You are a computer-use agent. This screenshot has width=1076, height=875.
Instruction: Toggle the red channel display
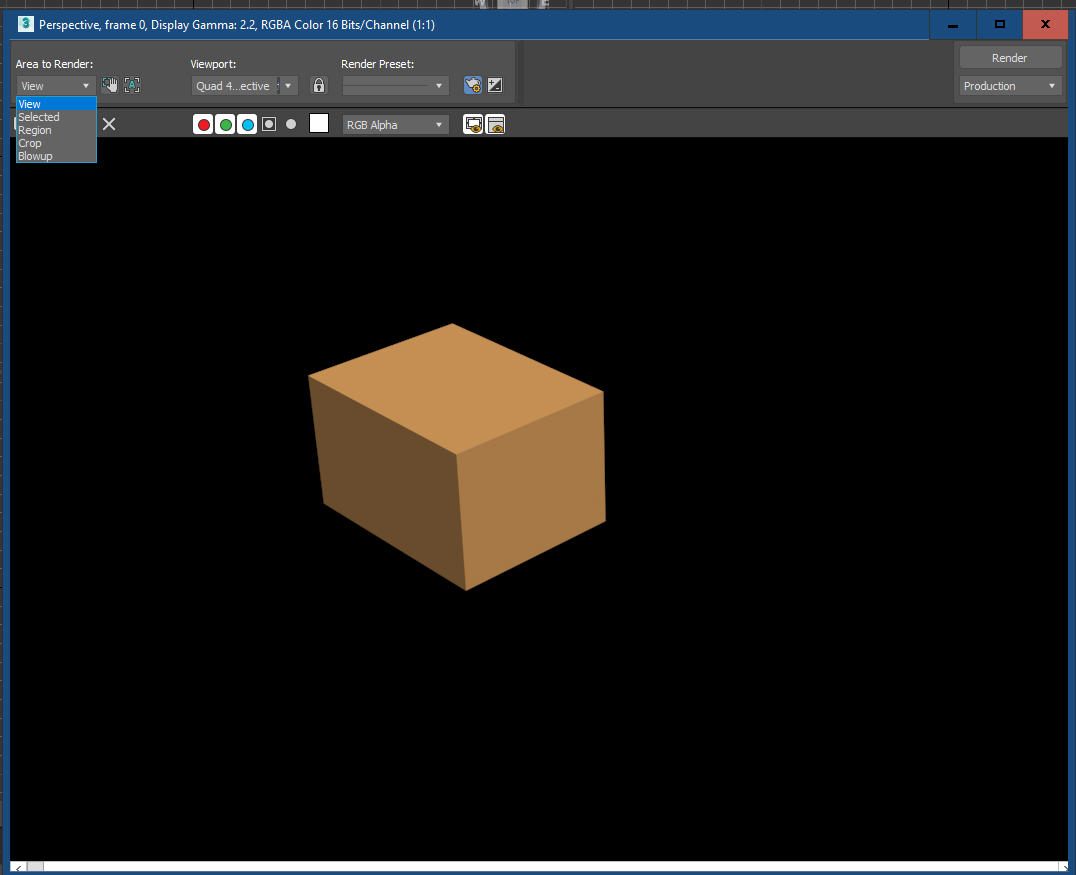coord(203,124)
